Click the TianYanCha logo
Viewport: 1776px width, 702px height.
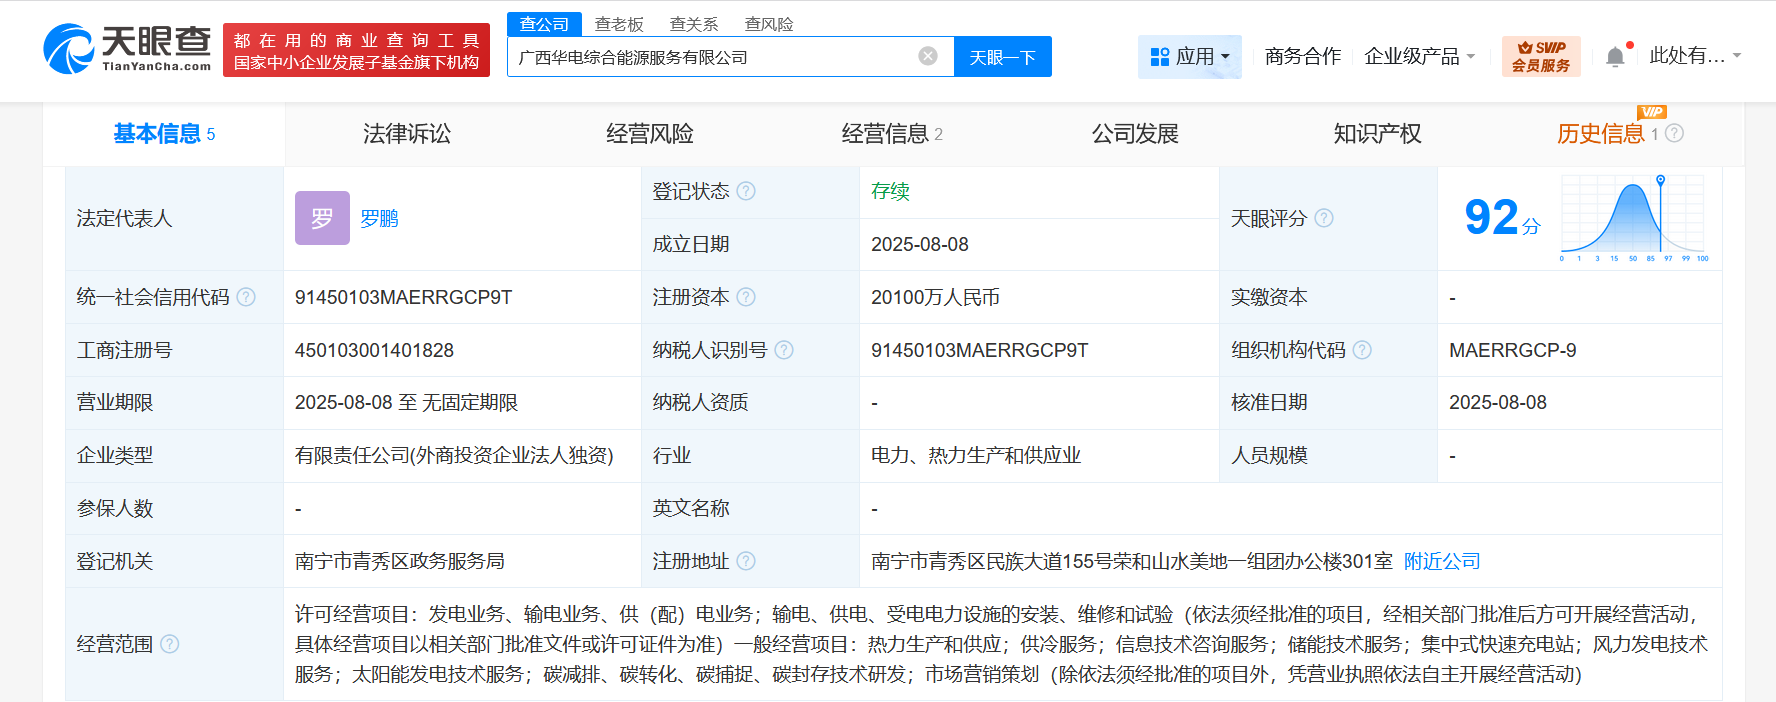pos(127,49)
